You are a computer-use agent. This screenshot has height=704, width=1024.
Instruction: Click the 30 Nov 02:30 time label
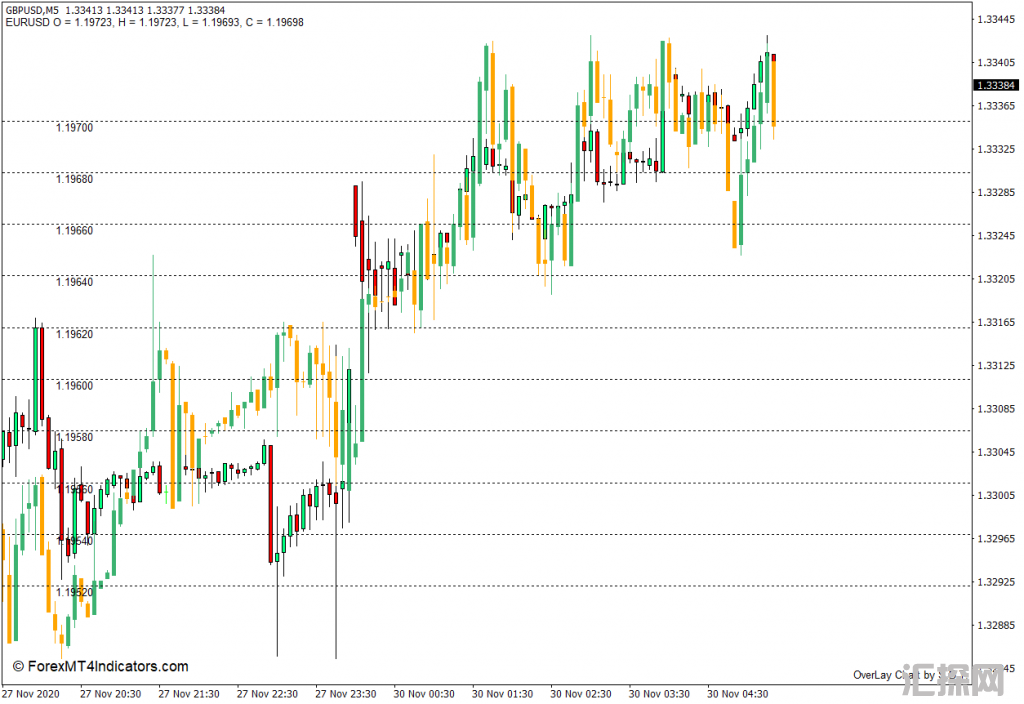coord(579,693)
